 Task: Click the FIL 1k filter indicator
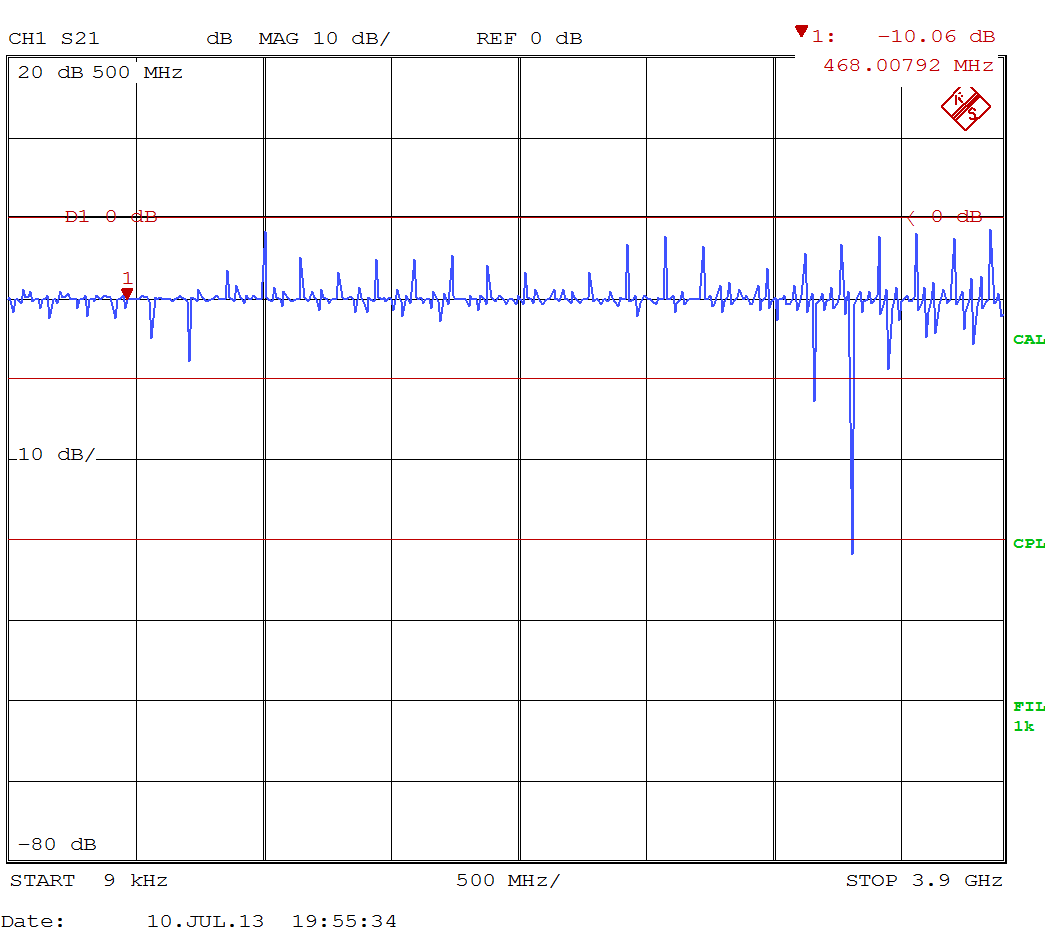[x=1028, y=716]
